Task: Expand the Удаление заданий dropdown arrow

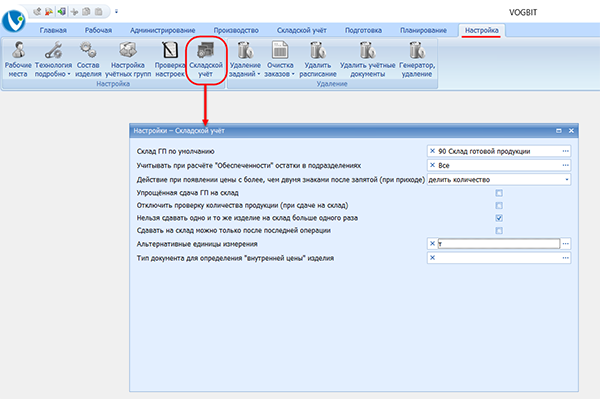Action: tap(259, 74)
